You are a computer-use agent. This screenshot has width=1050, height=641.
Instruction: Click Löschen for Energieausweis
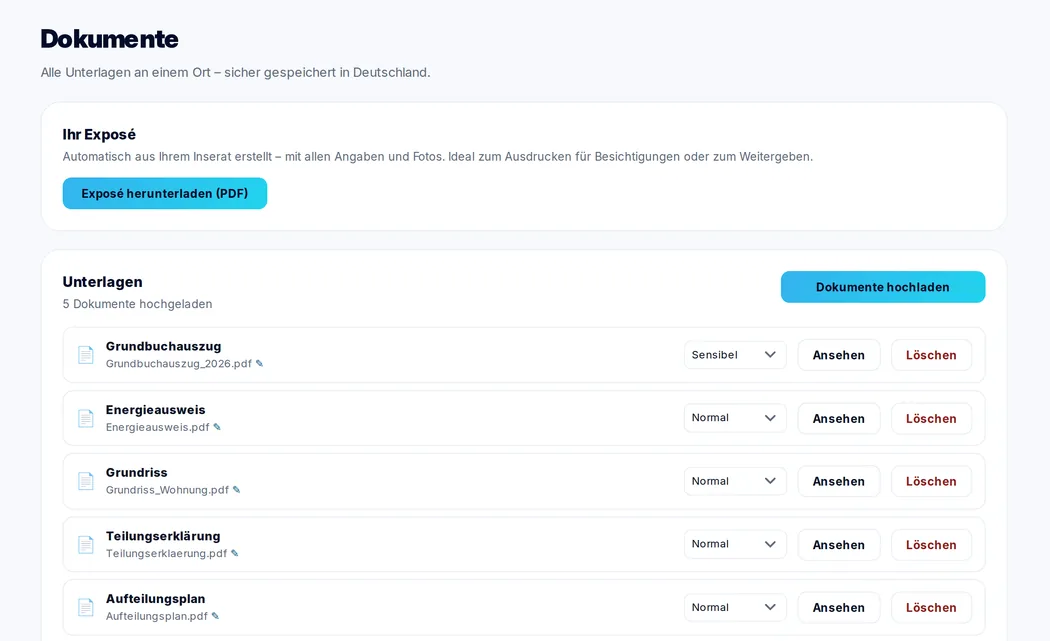click(931, 419)
